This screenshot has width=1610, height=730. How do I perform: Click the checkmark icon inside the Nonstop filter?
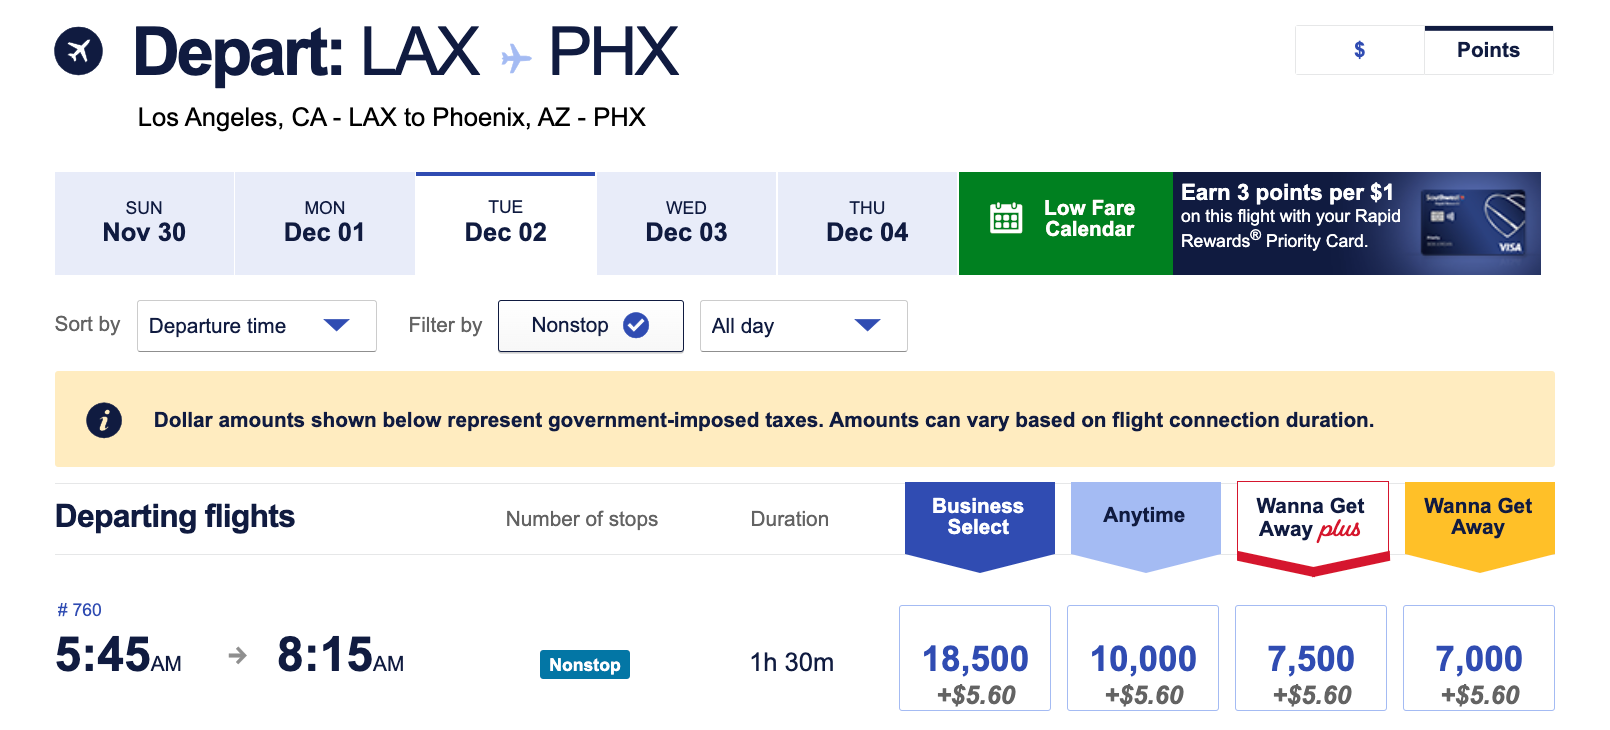click(637, 324)
